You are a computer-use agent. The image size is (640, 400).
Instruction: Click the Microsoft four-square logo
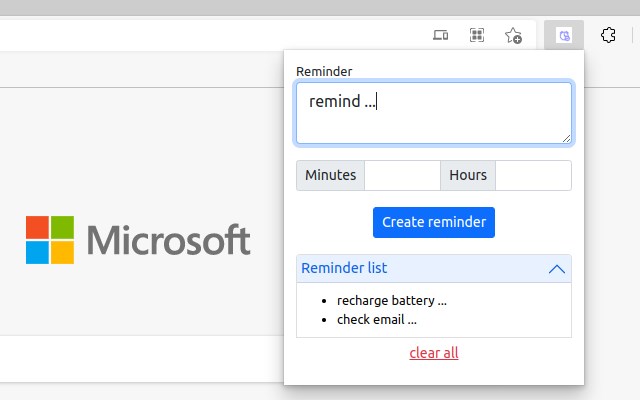click(50, 240)
